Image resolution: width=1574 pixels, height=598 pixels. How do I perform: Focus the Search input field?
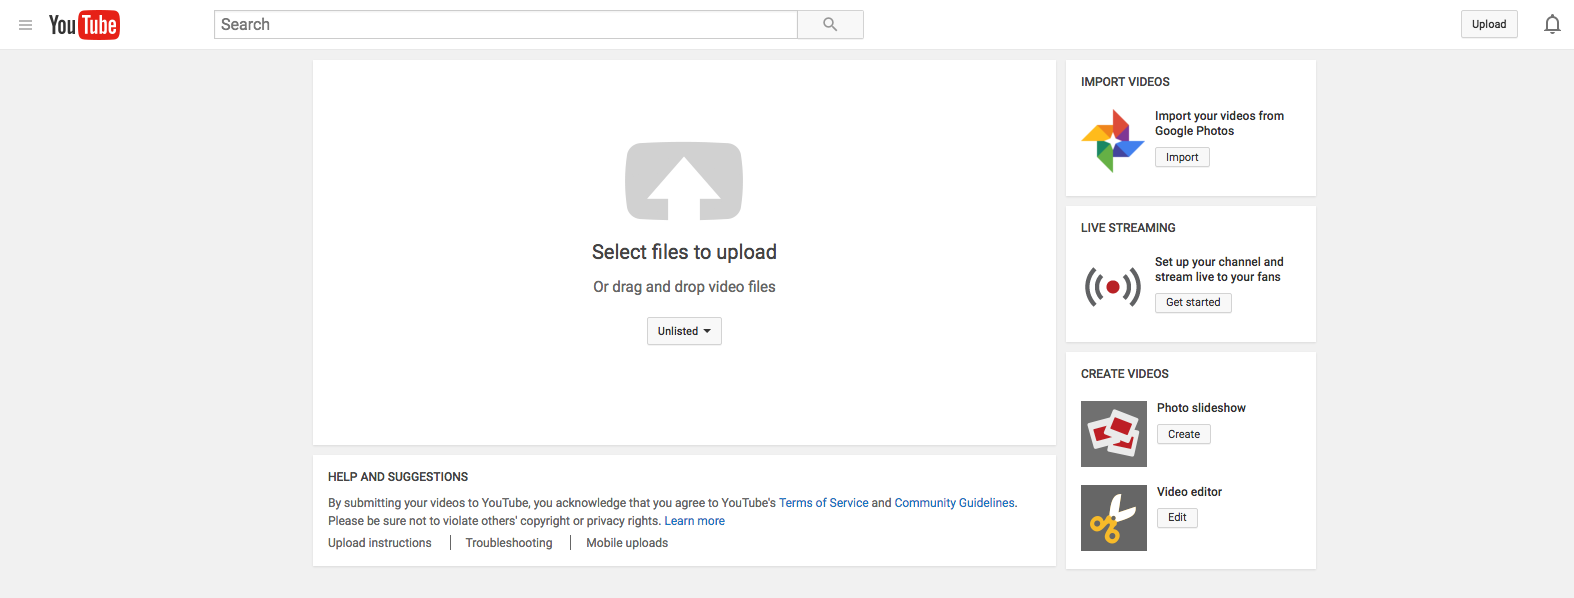[x=506, y=25]
